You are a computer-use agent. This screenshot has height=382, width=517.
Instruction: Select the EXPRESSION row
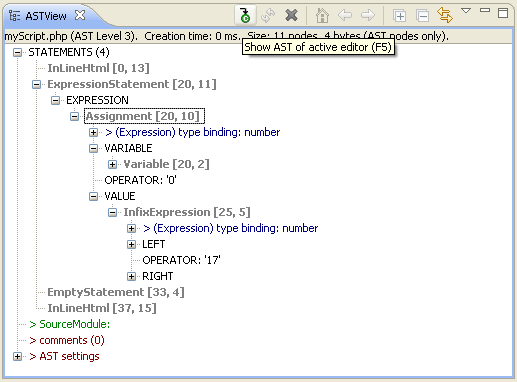(x=97, y=100)
